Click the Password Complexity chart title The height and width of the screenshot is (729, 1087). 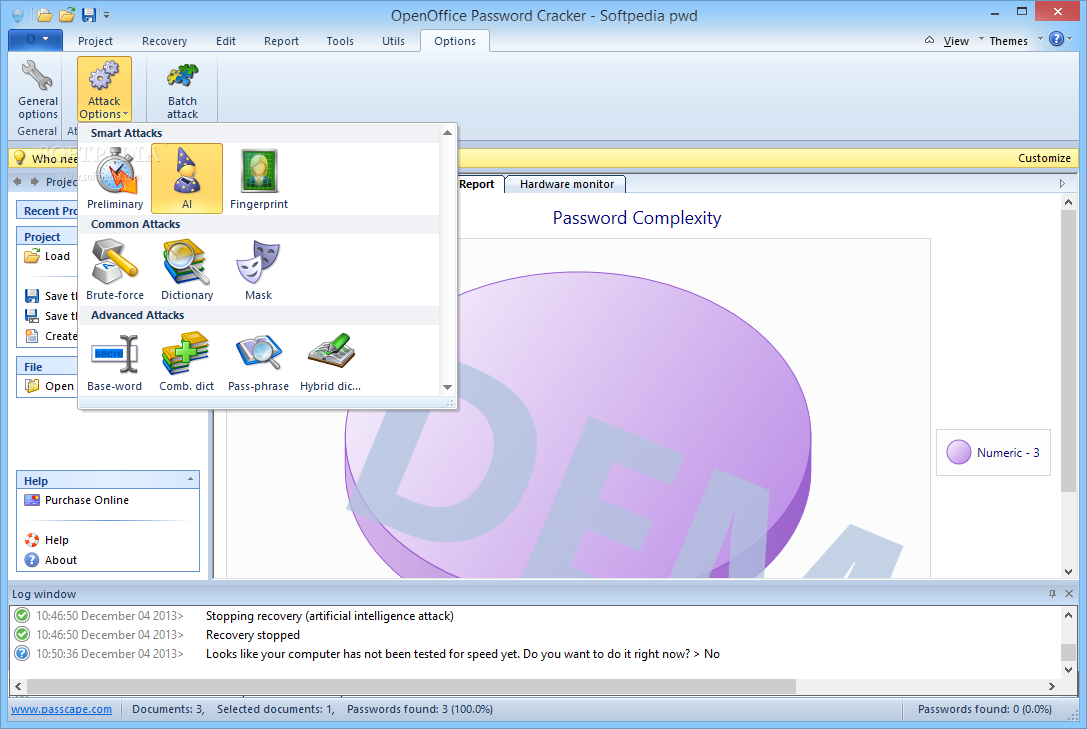[x=636, y=218]
